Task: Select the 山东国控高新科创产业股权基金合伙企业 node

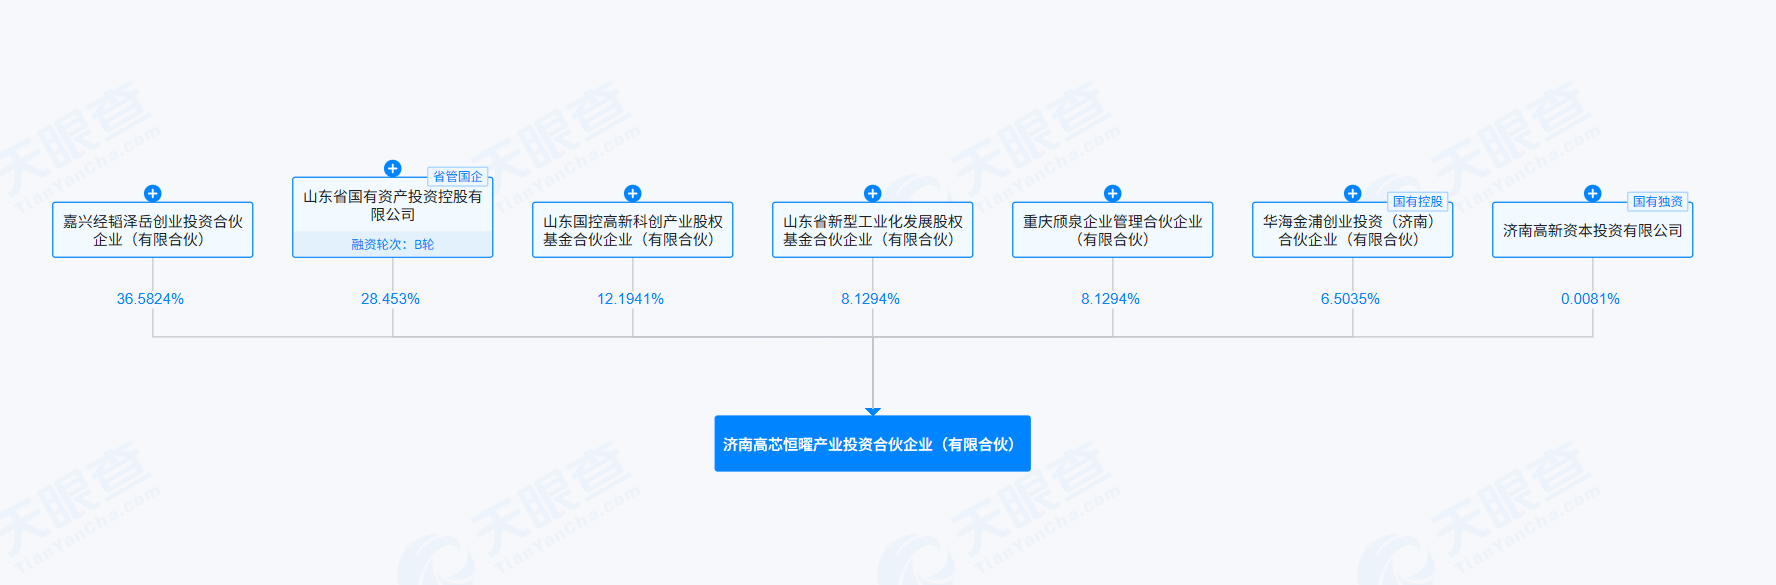Action: coord(632,231)
